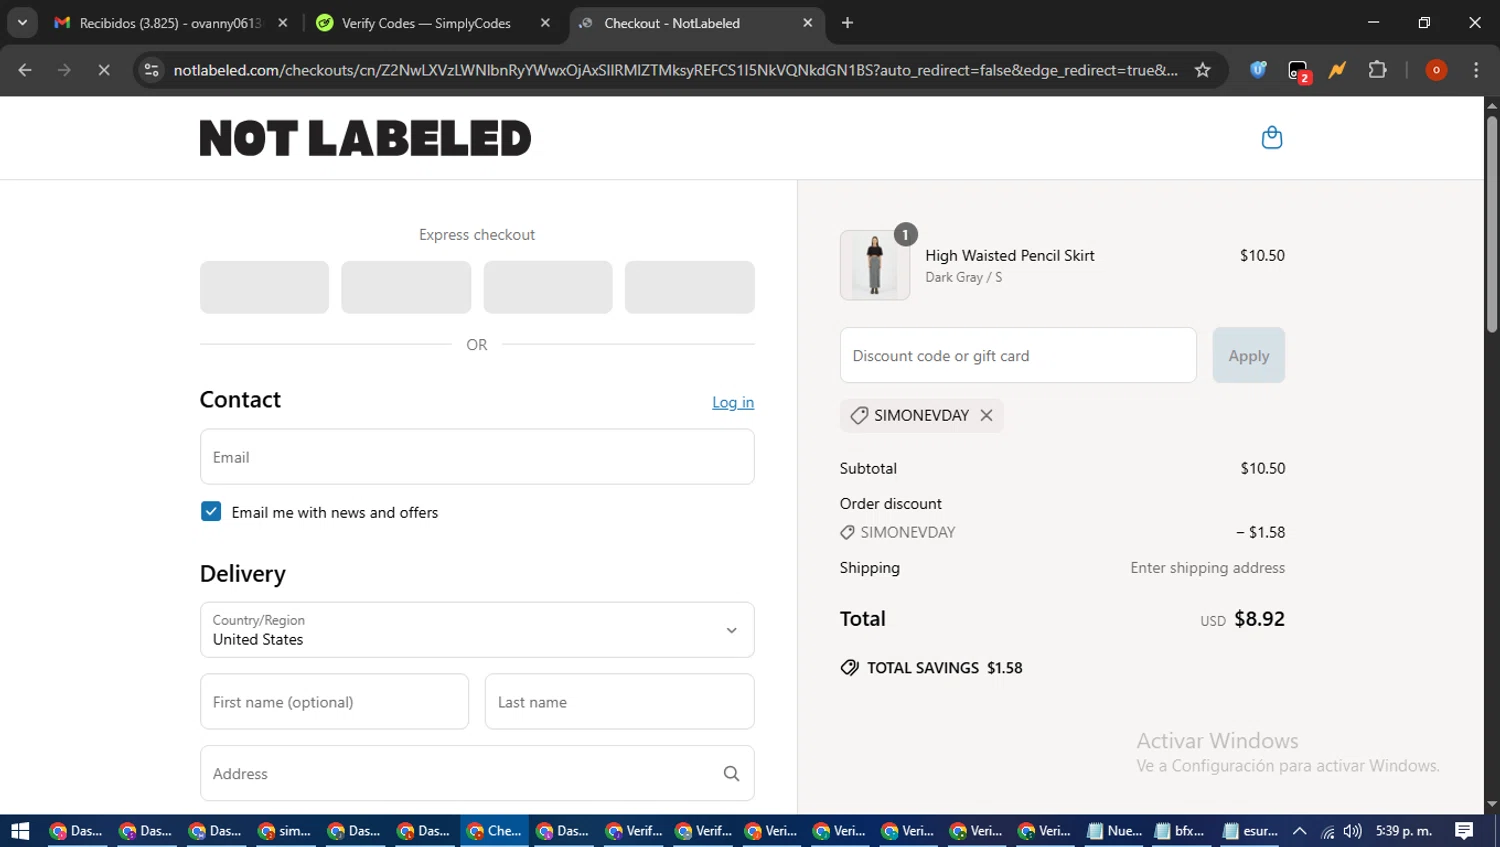Open the tab search dropdown arrow
Image resolution: width=1500 pixels, height=847 pixels.
22,23
